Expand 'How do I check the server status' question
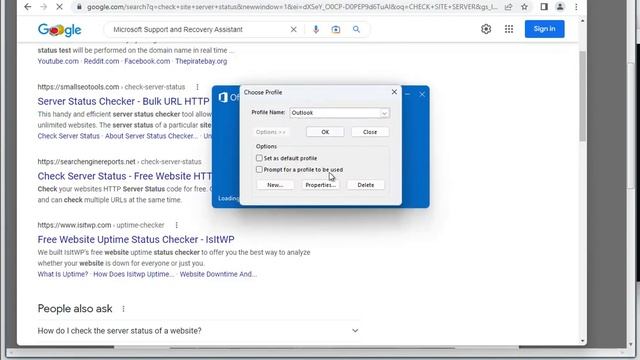 (198, 331)
